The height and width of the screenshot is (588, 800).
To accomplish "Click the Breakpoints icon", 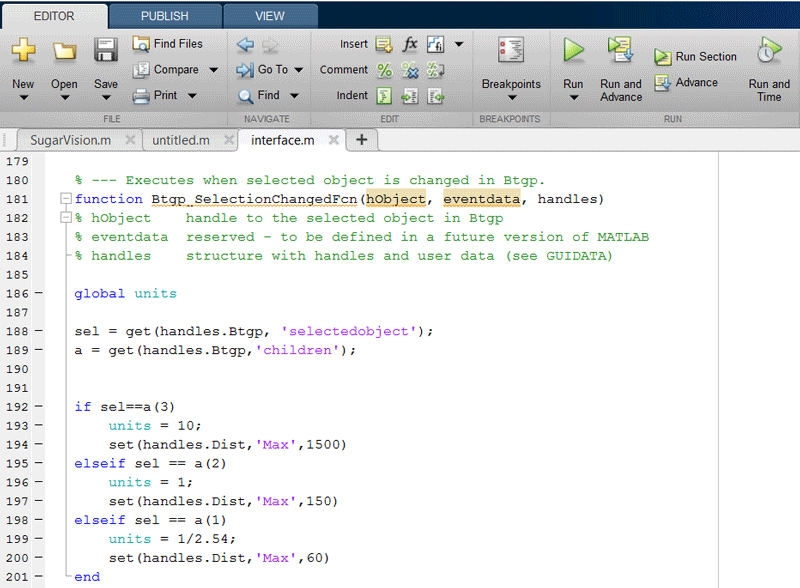I will [511, 50].
